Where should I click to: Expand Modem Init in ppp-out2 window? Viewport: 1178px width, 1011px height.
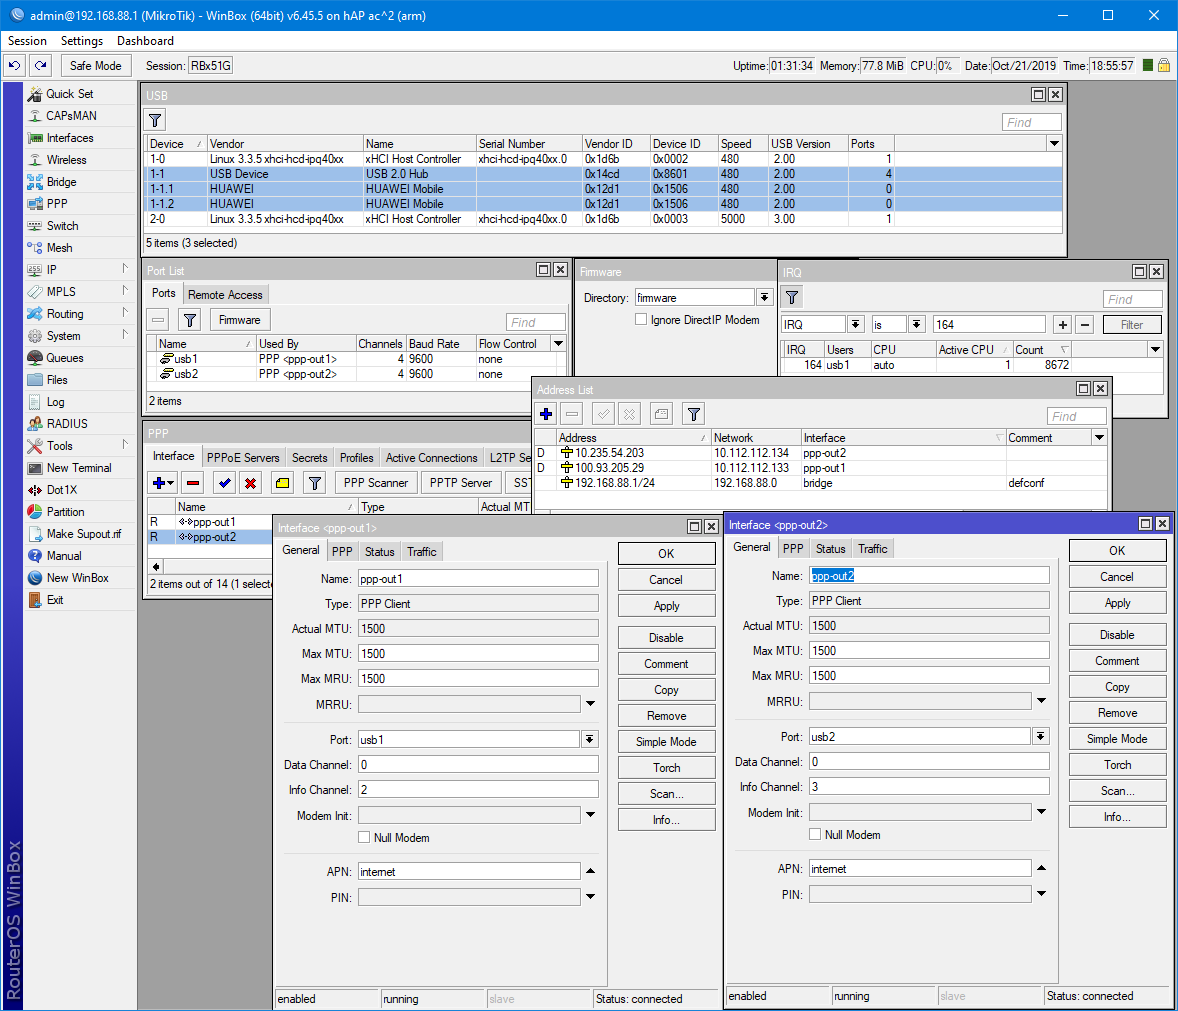1041,811
